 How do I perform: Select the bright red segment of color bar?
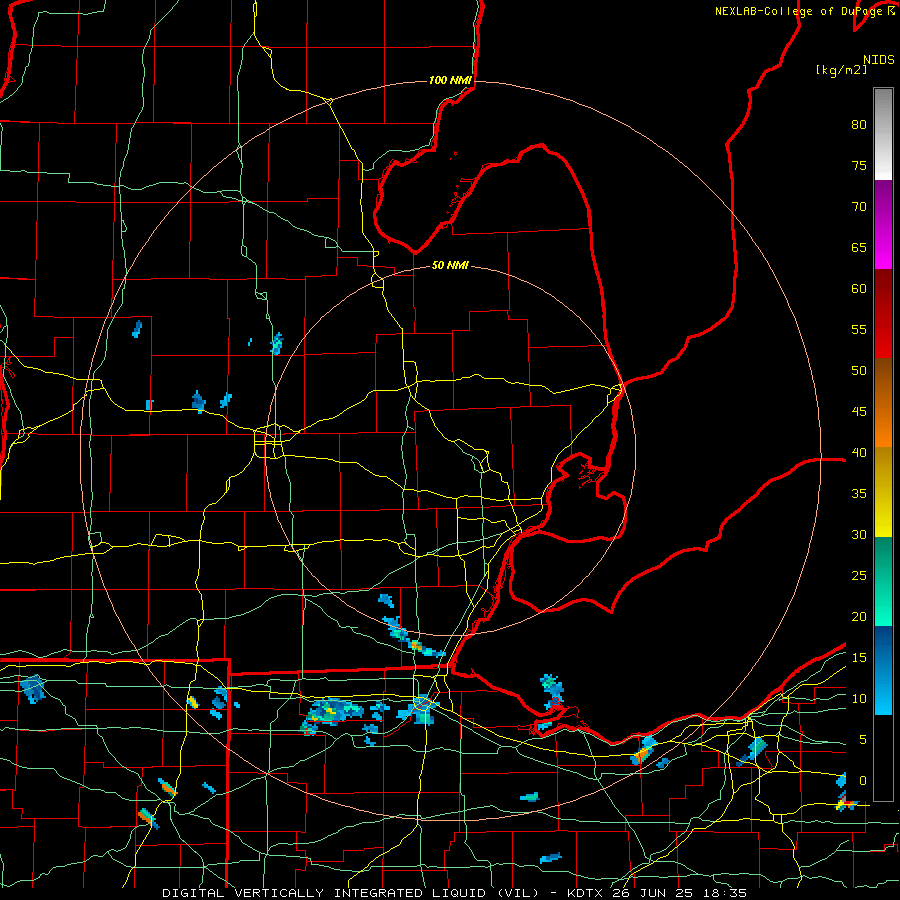tap(883, 314)
